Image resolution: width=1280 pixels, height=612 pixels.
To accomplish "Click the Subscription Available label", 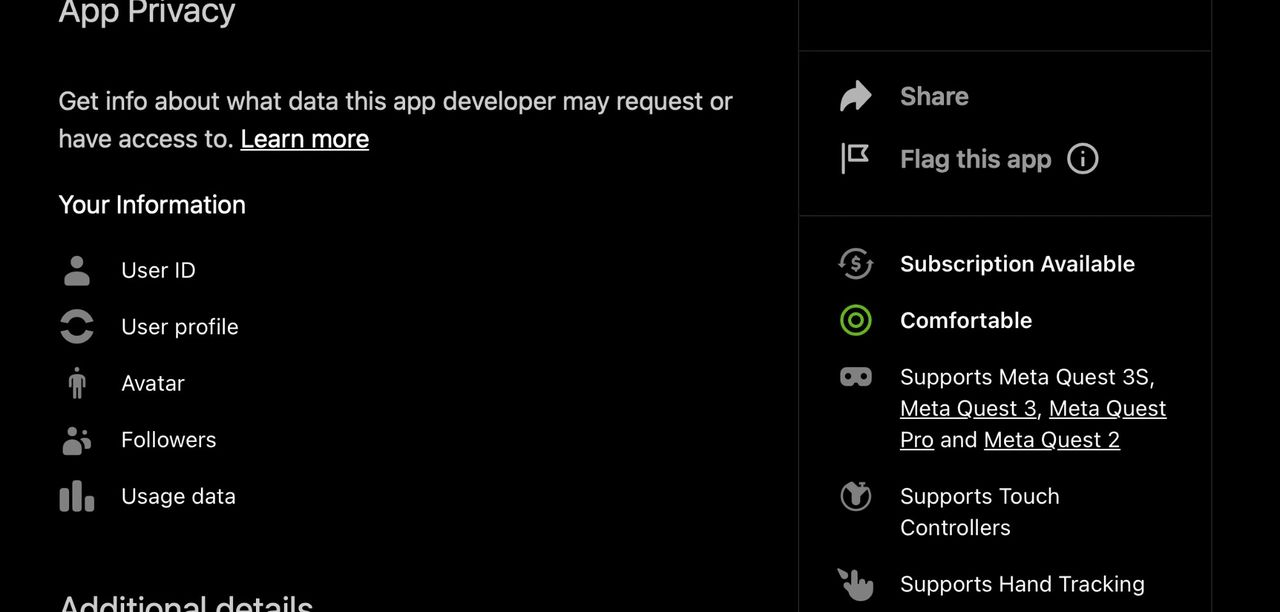I will (1017, 264).
